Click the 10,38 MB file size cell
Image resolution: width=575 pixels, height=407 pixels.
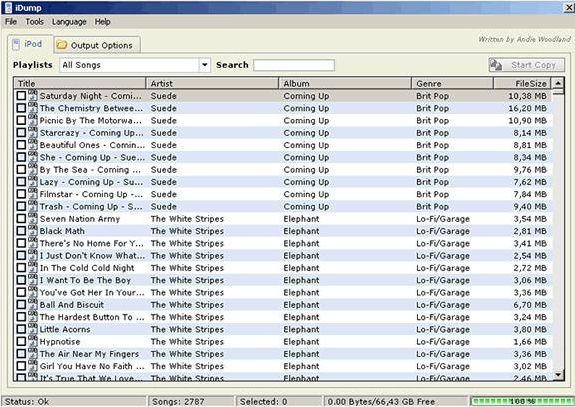(527, 96)
